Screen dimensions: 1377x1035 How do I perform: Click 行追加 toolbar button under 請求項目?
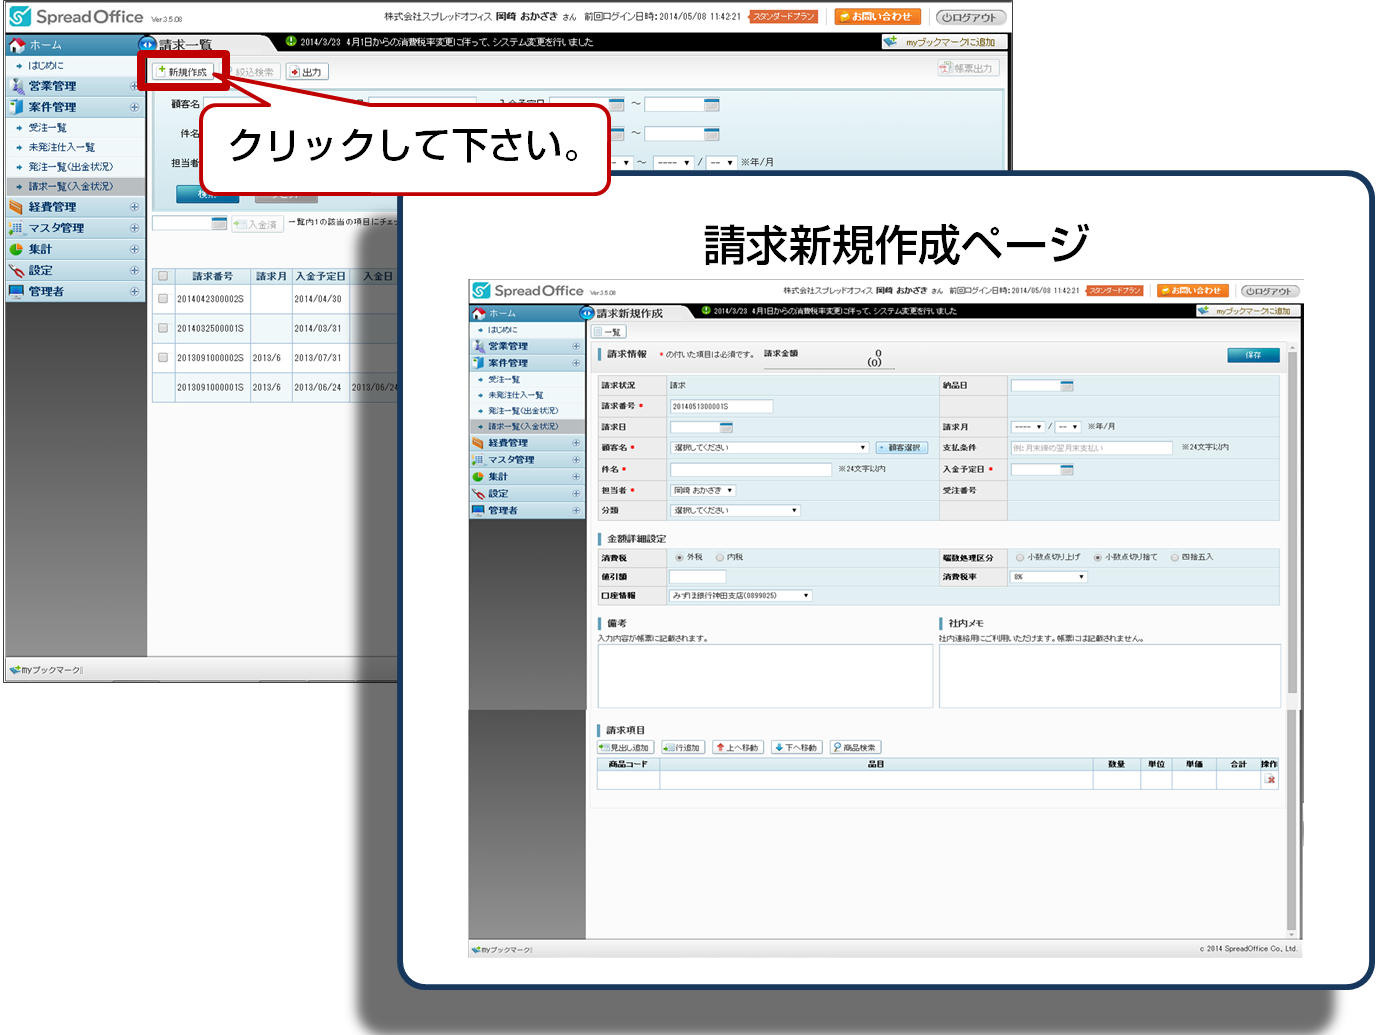coord(683,748)
